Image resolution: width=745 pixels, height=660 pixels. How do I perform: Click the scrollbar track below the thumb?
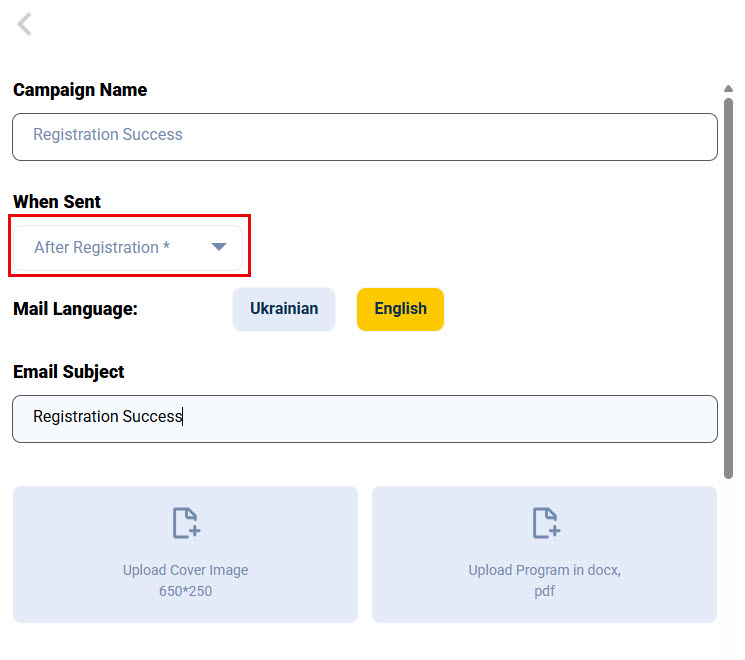click(x=729, y=560)
